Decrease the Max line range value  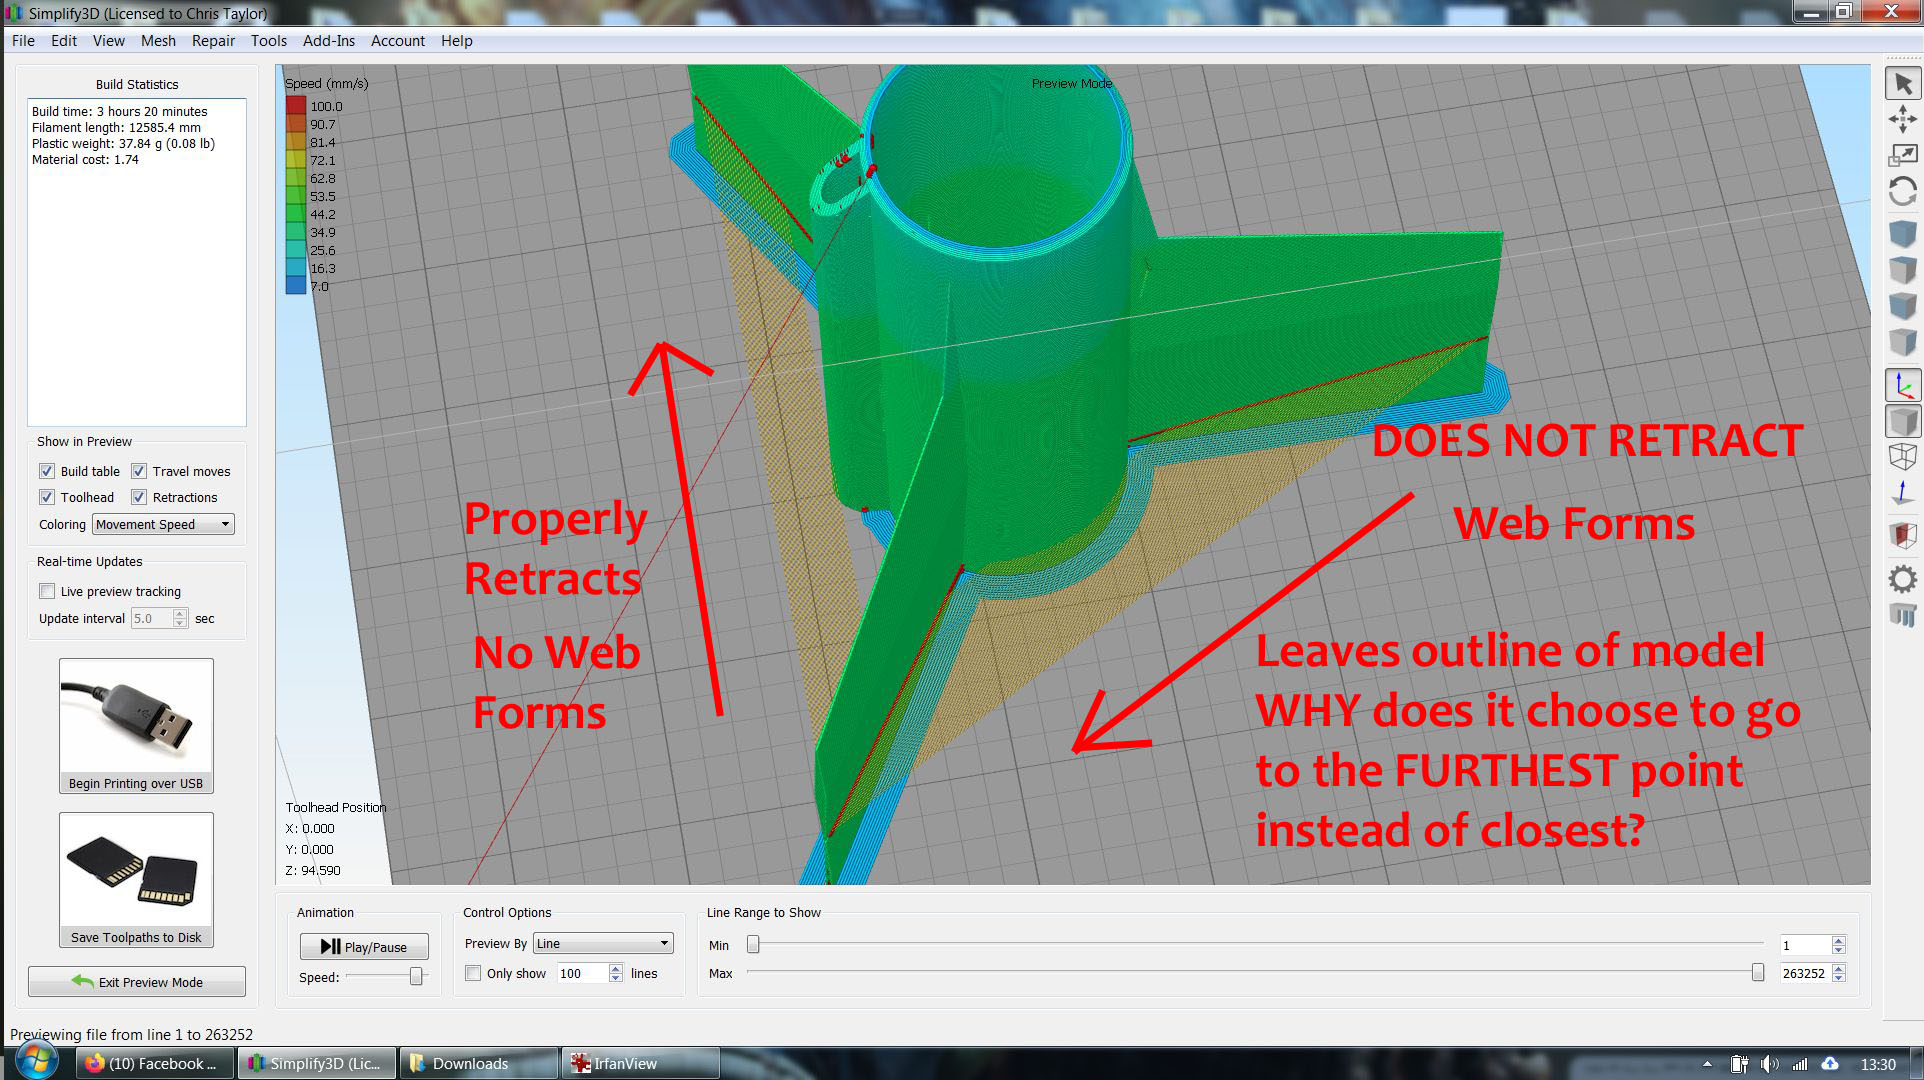click(1838, 978)
